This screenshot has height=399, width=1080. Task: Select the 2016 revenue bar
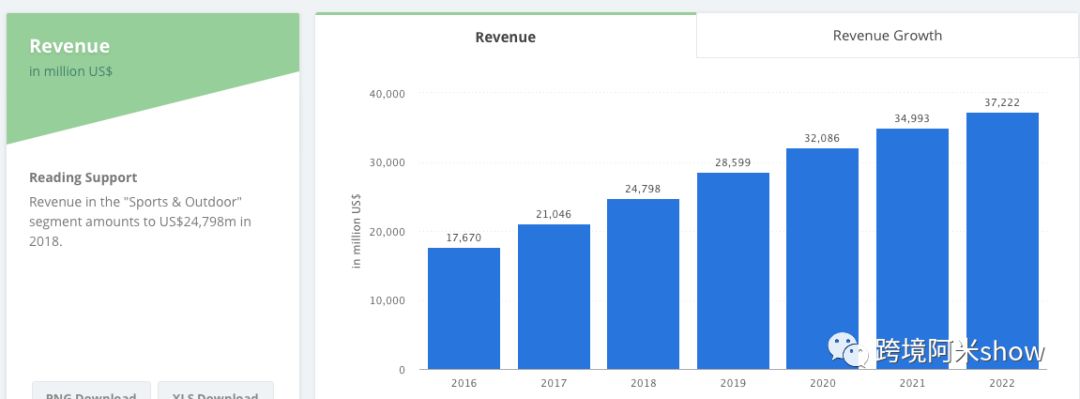tap(464, 308)
